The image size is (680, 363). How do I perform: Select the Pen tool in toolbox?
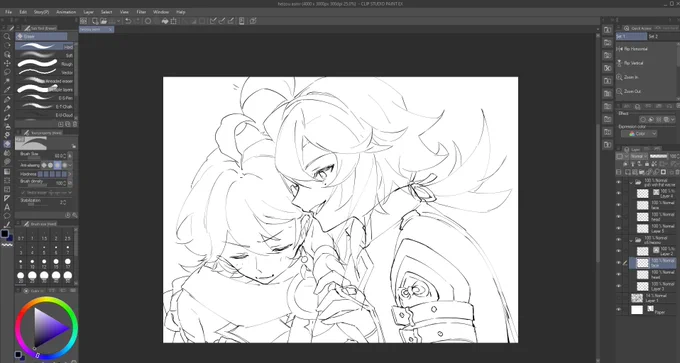tap(7, 99)
